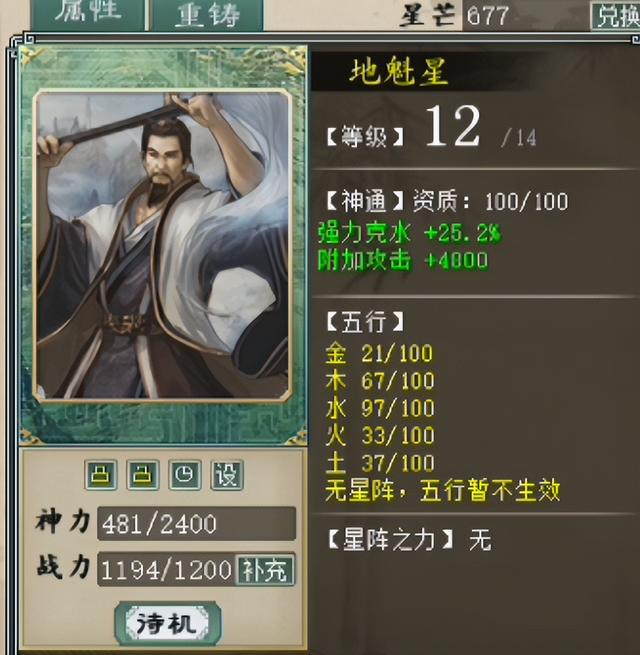Open the 设 settings icon
This screenshot has height=655, width=640.
[227, 475]
